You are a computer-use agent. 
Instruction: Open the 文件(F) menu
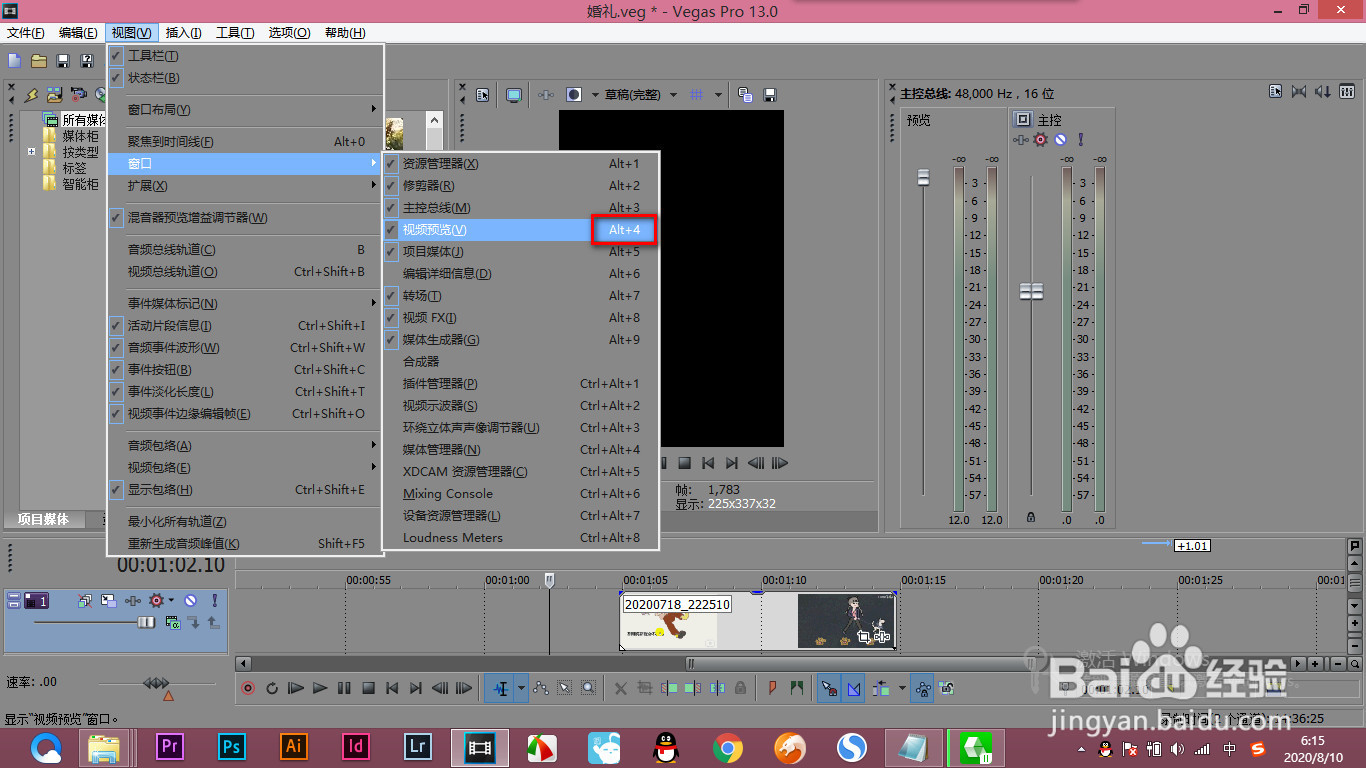[25, 33]
